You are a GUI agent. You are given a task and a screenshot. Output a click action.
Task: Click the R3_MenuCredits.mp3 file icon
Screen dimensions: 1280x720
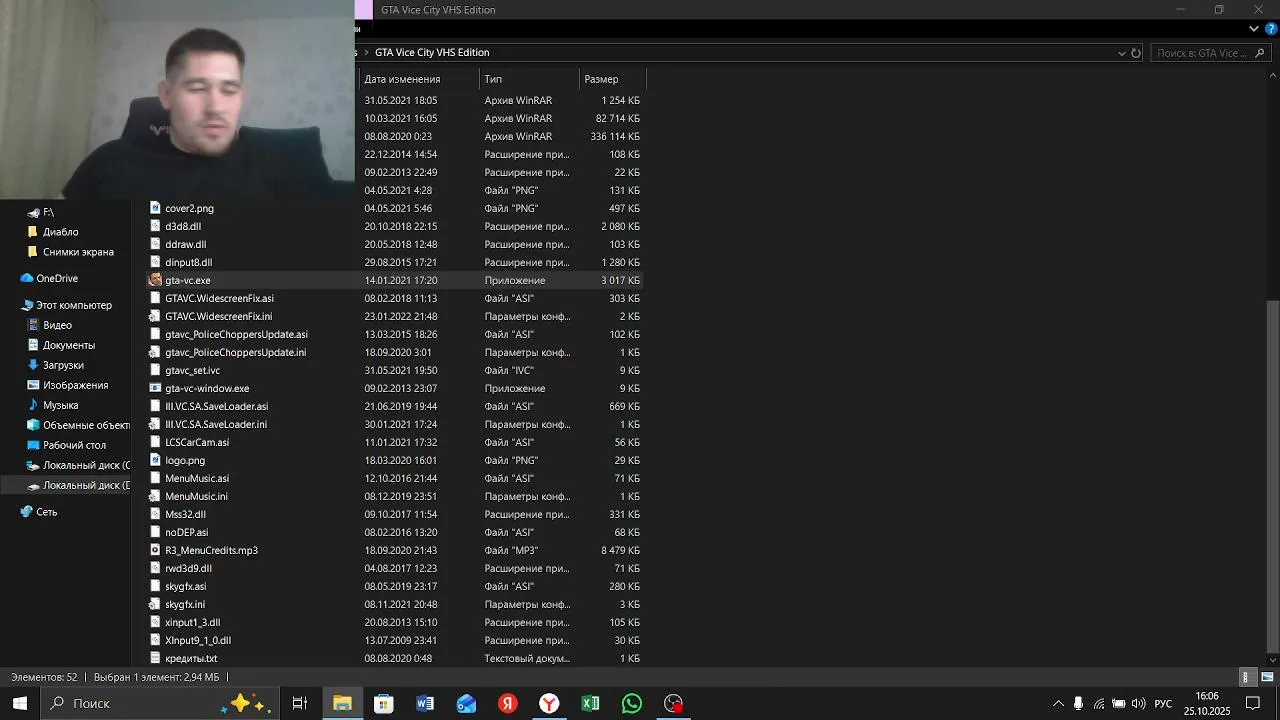[155, 550]
